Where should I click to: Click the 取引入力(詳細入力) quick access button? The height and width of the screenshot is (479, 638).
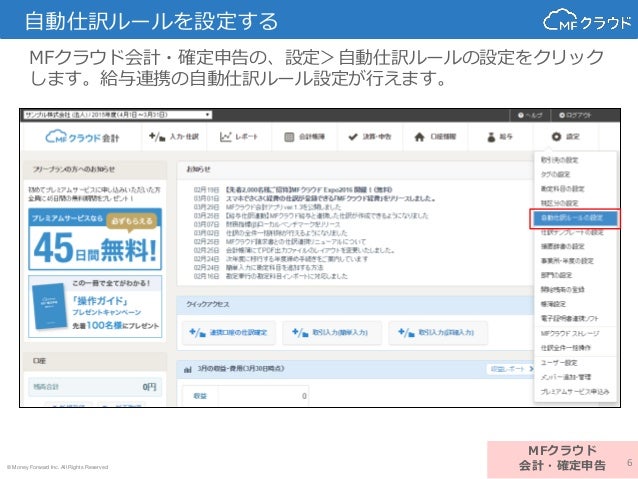(x=438, y=333)
